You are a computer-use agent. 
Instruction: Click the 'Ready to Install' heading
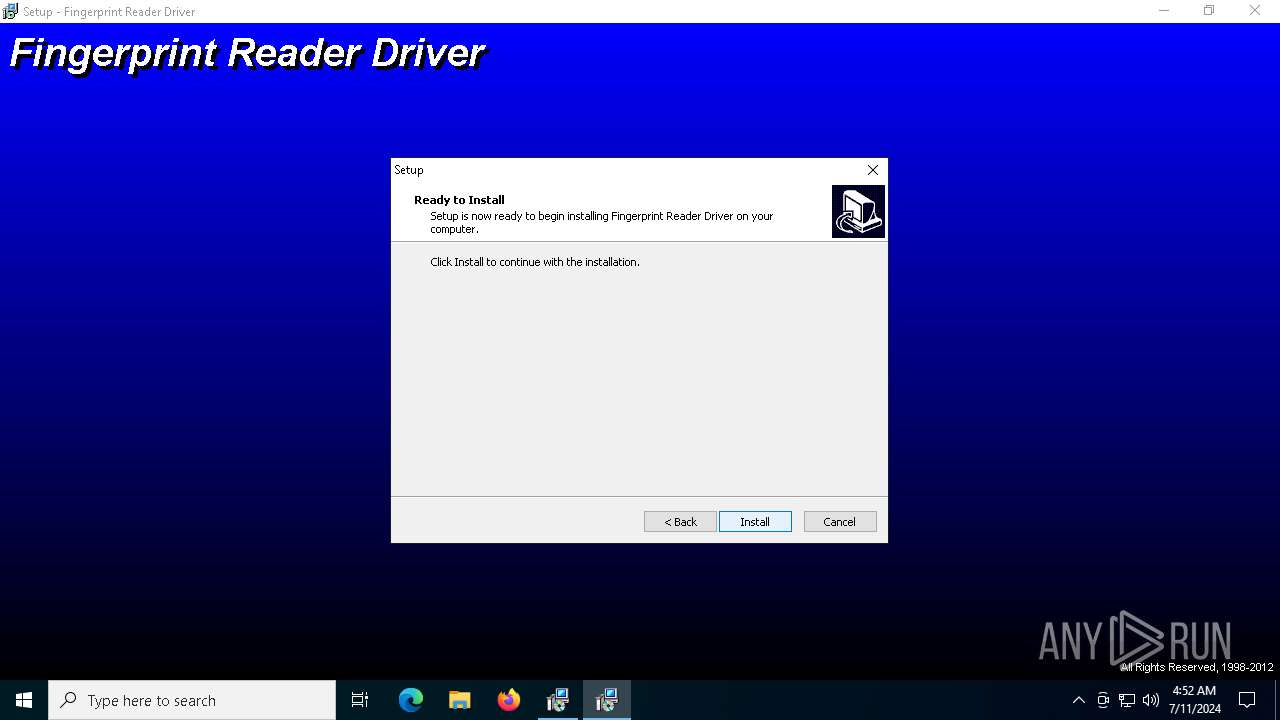pos(459,200)
